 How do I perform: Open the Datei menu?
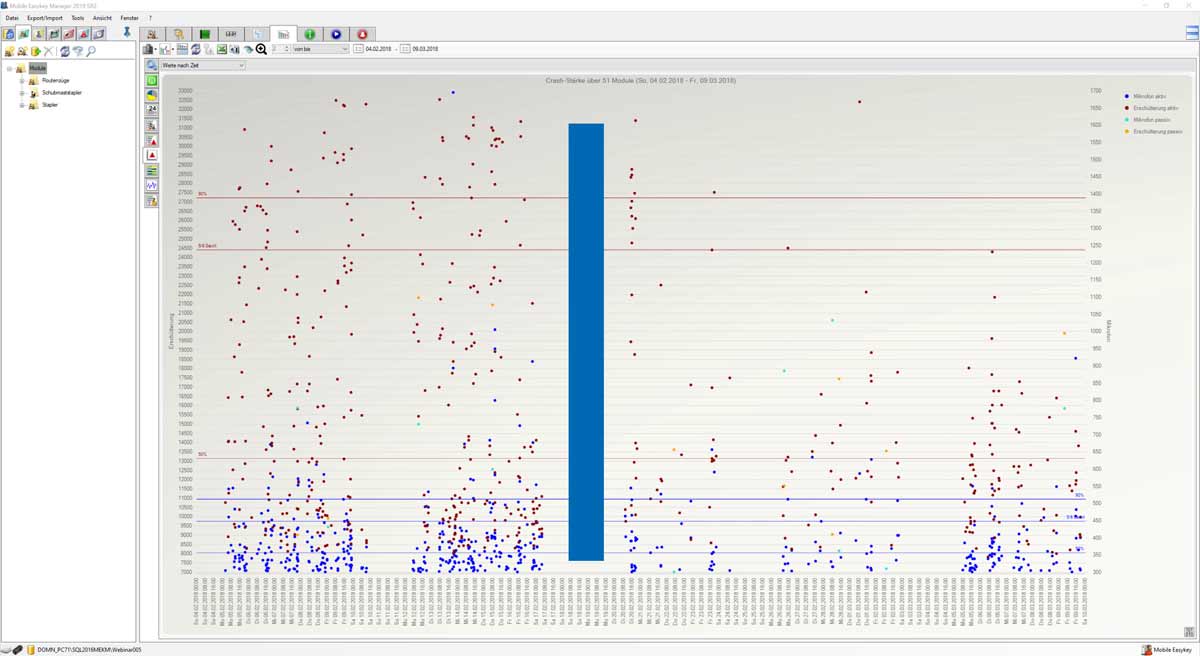click(x=12, y=18)
